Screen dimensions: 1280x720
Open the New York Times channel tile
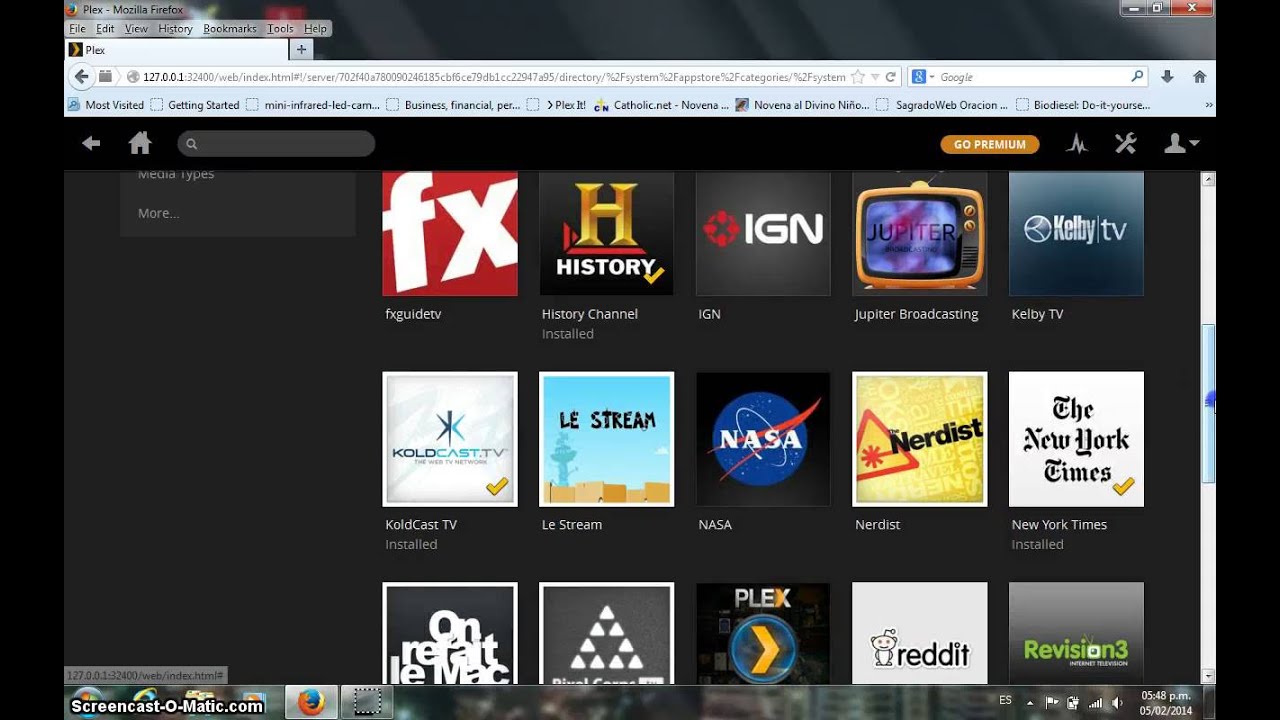tap(1076, 439)
